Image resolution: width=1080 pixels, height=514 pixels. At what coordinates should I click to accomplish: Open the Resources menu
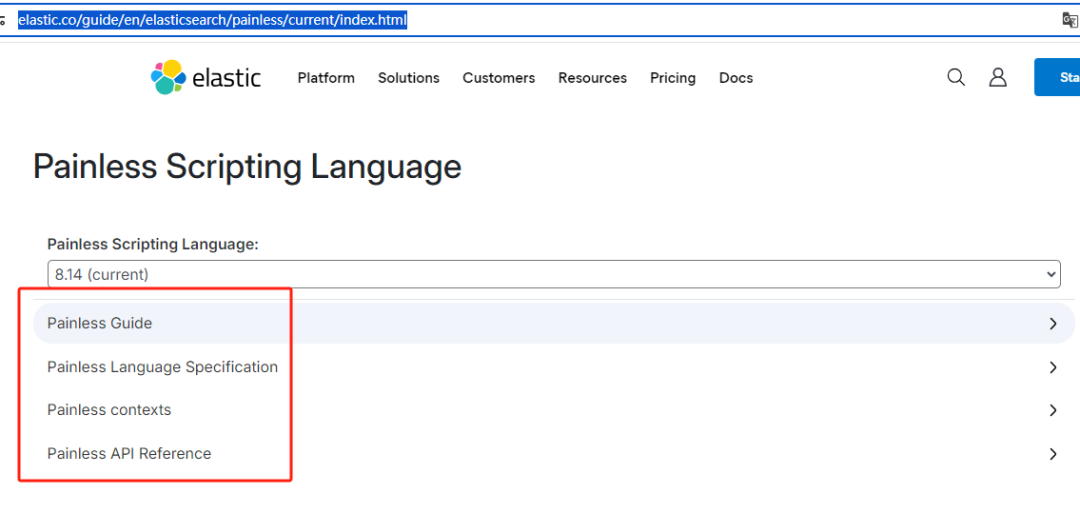592,78
